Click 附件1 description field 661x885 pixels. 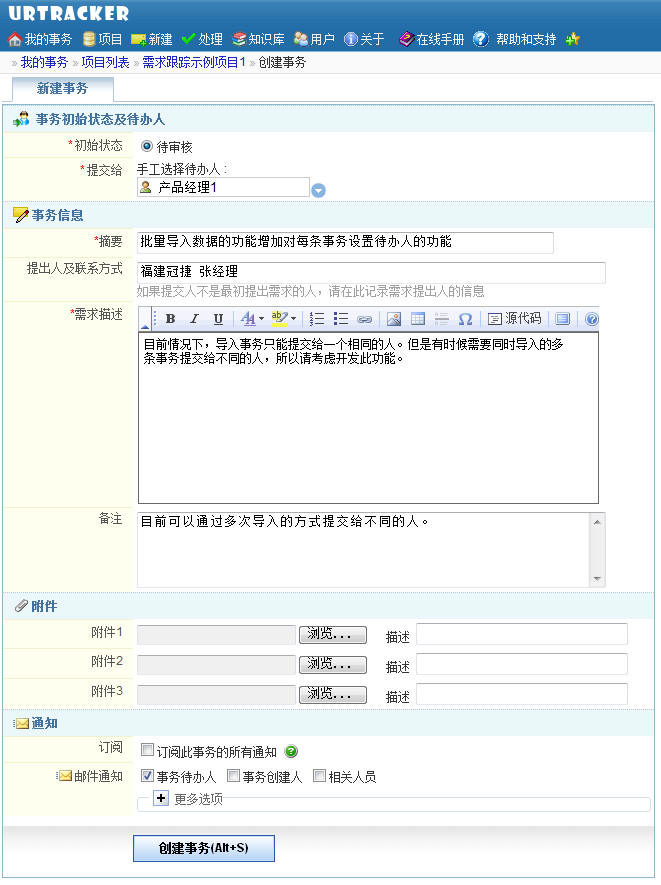coord(522,634)
